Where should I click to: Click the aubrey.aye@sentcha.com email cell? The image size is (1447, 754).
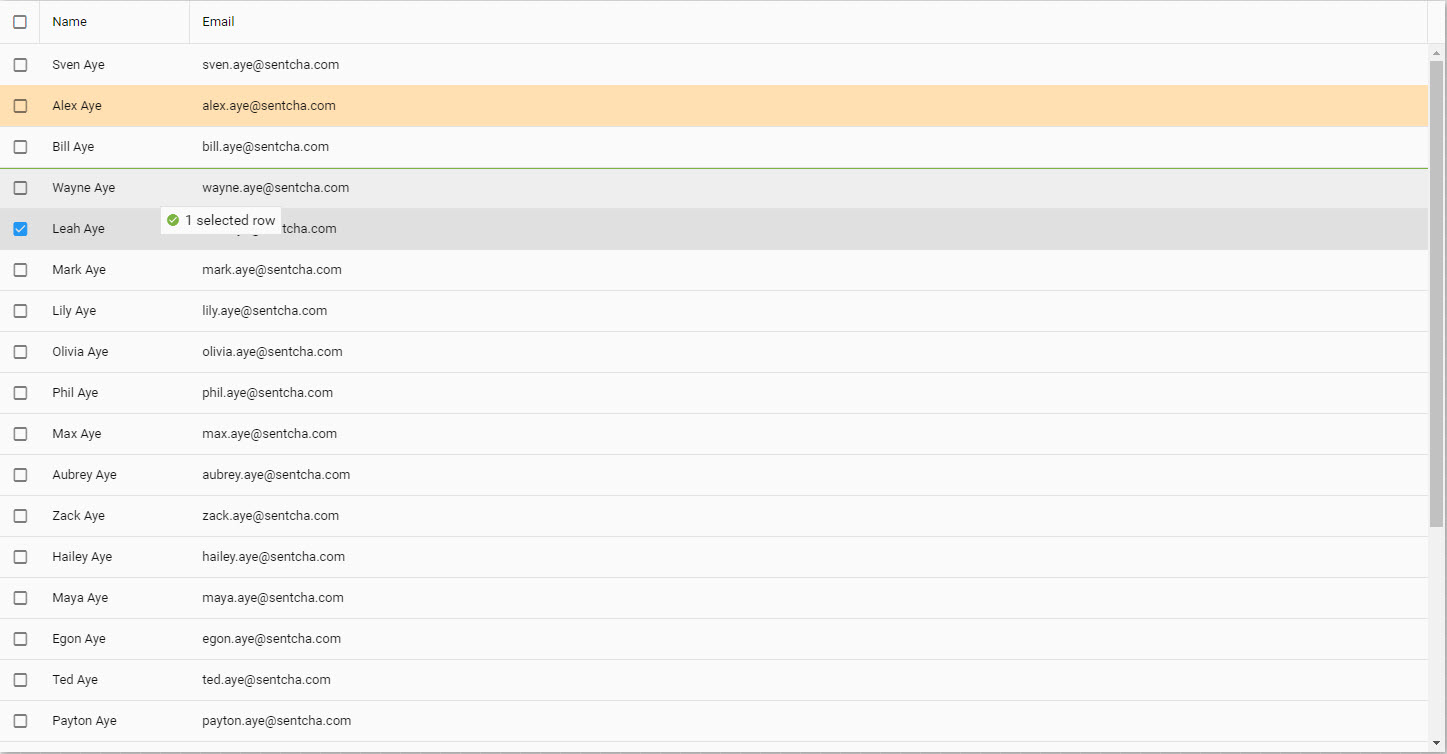click(276, 475)
